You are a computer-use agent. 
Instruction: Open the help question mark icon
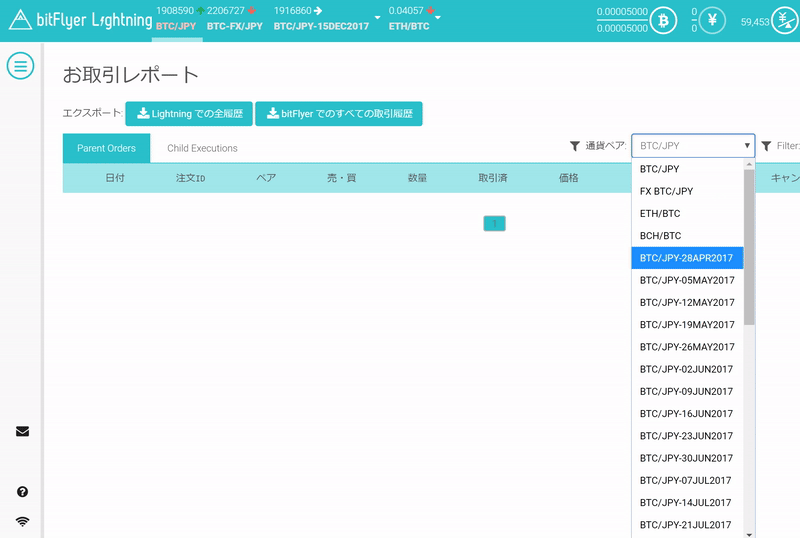point(22,492)
